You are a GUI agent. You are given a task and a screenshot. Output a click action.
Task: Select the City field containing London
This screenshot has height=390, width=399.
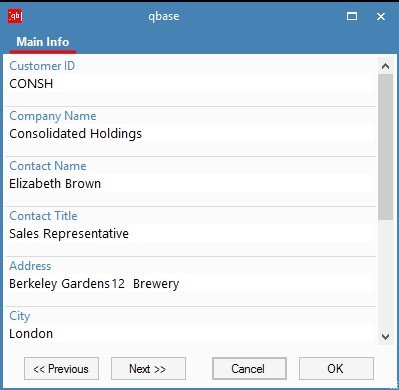[191, 334]
